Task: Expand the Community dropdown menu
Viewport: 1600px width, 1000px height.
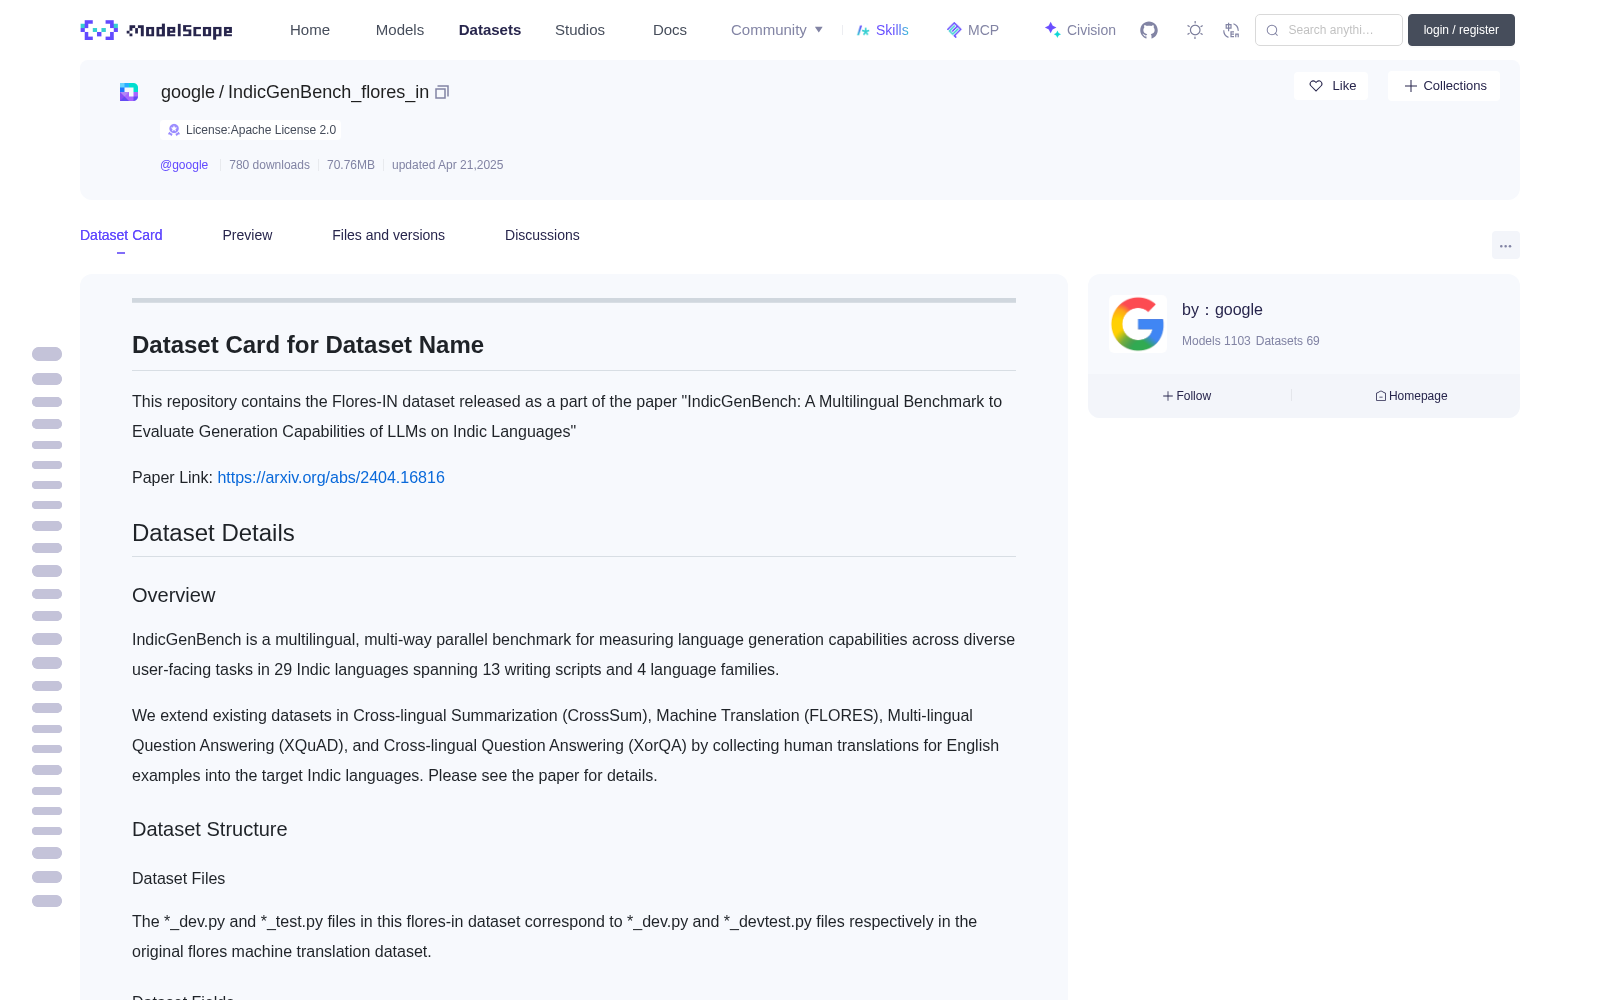Action: 777,30
